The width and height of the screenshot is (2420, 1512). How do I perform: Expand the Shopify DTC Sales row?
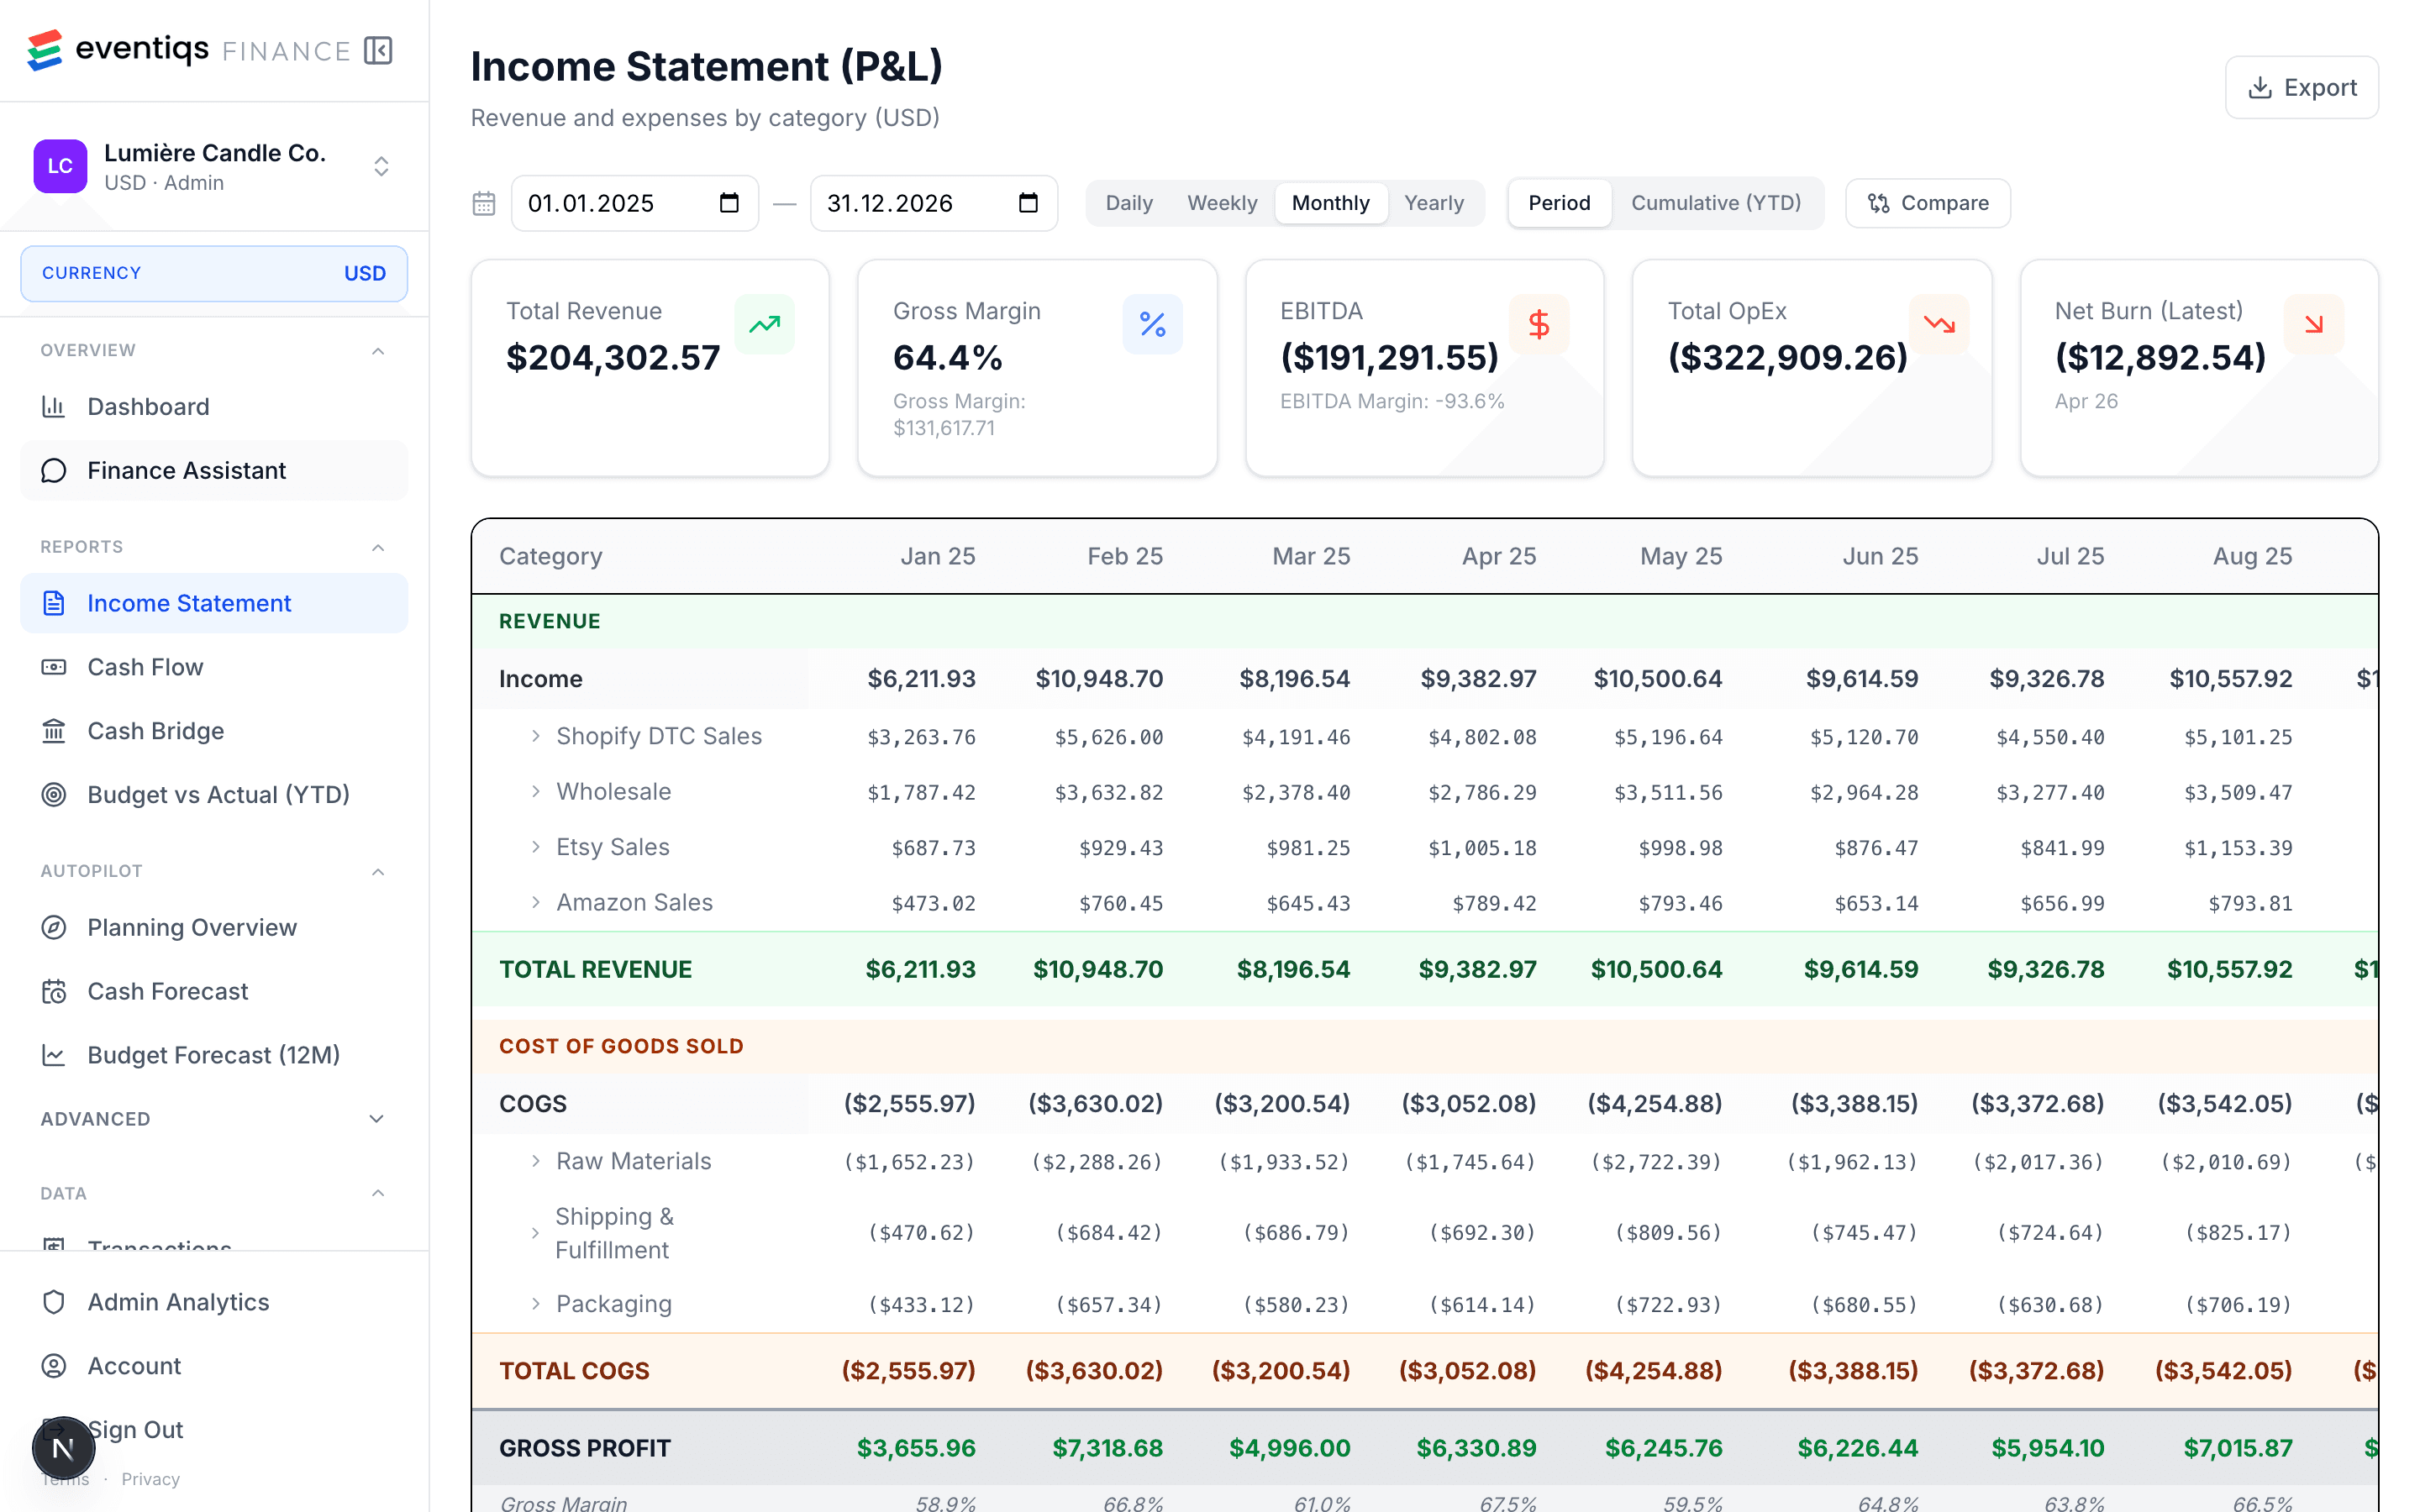click(535, 736)
